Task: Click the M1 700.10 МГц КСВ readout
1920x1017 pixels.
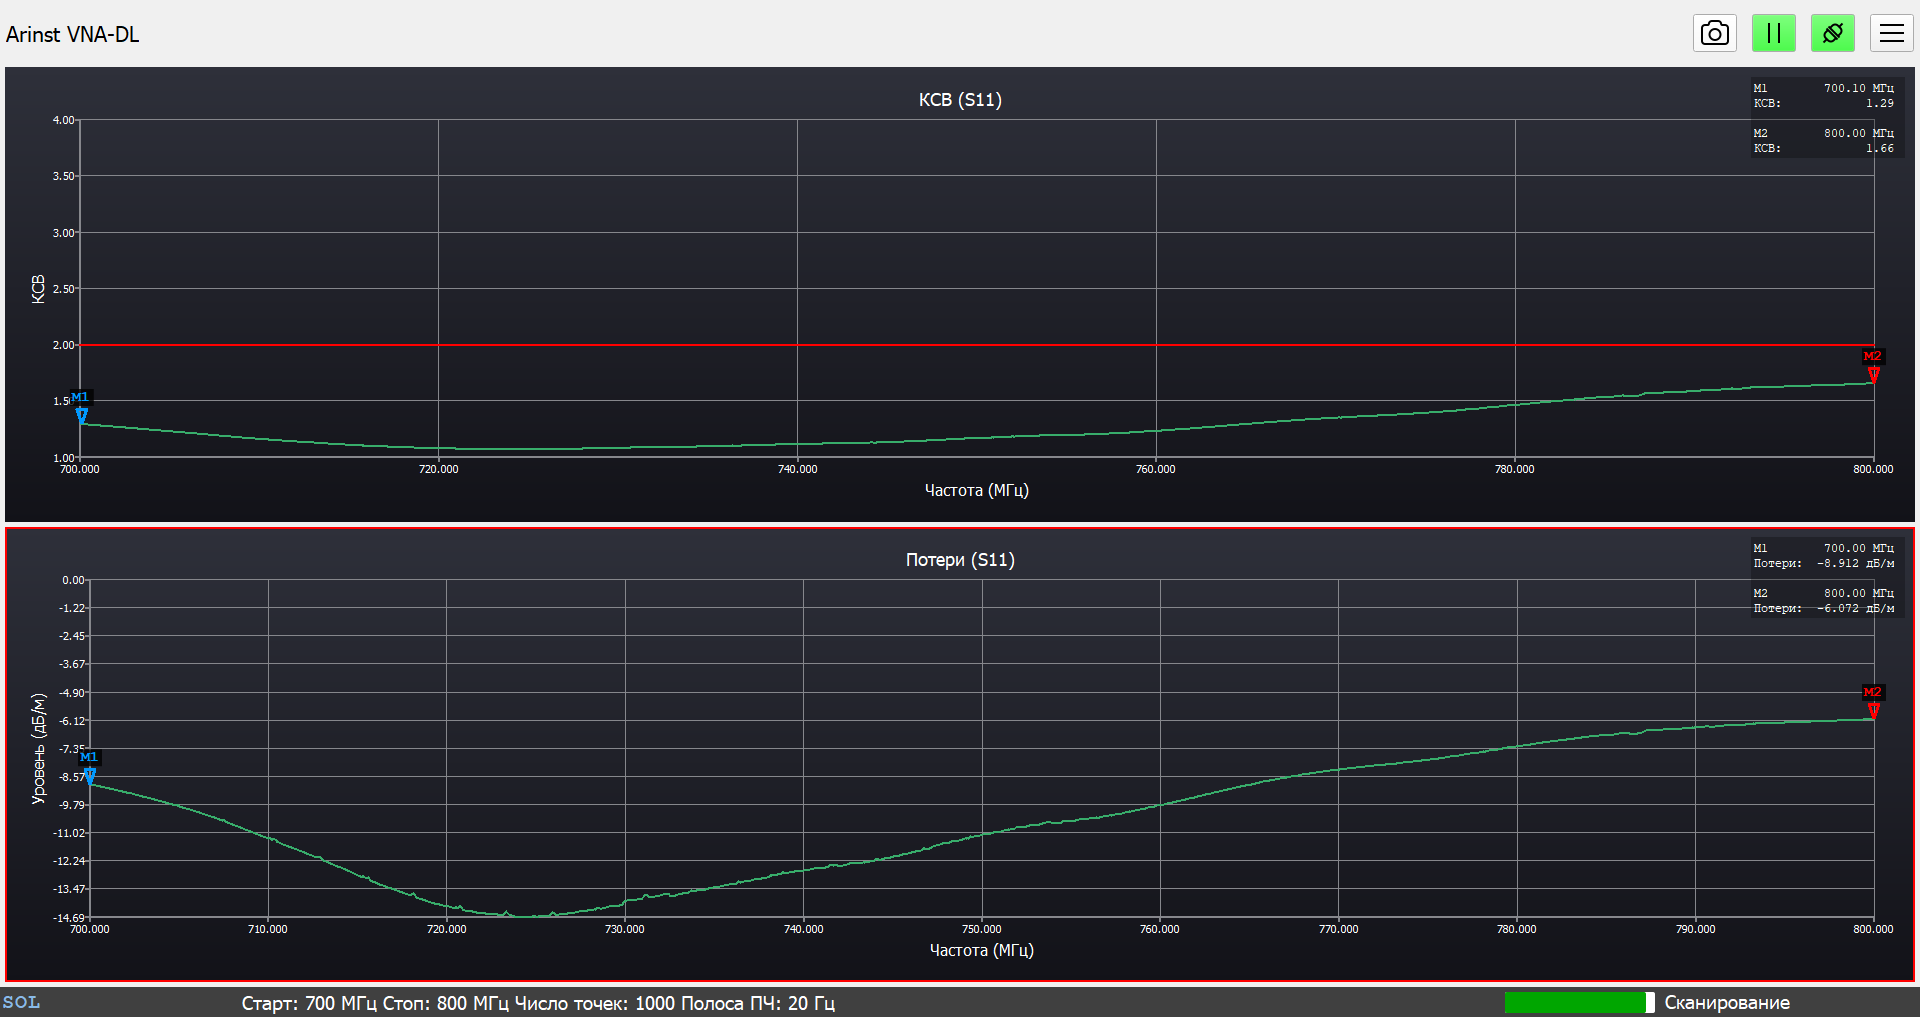Action: pyautogui.click(x=1823, y=95)
